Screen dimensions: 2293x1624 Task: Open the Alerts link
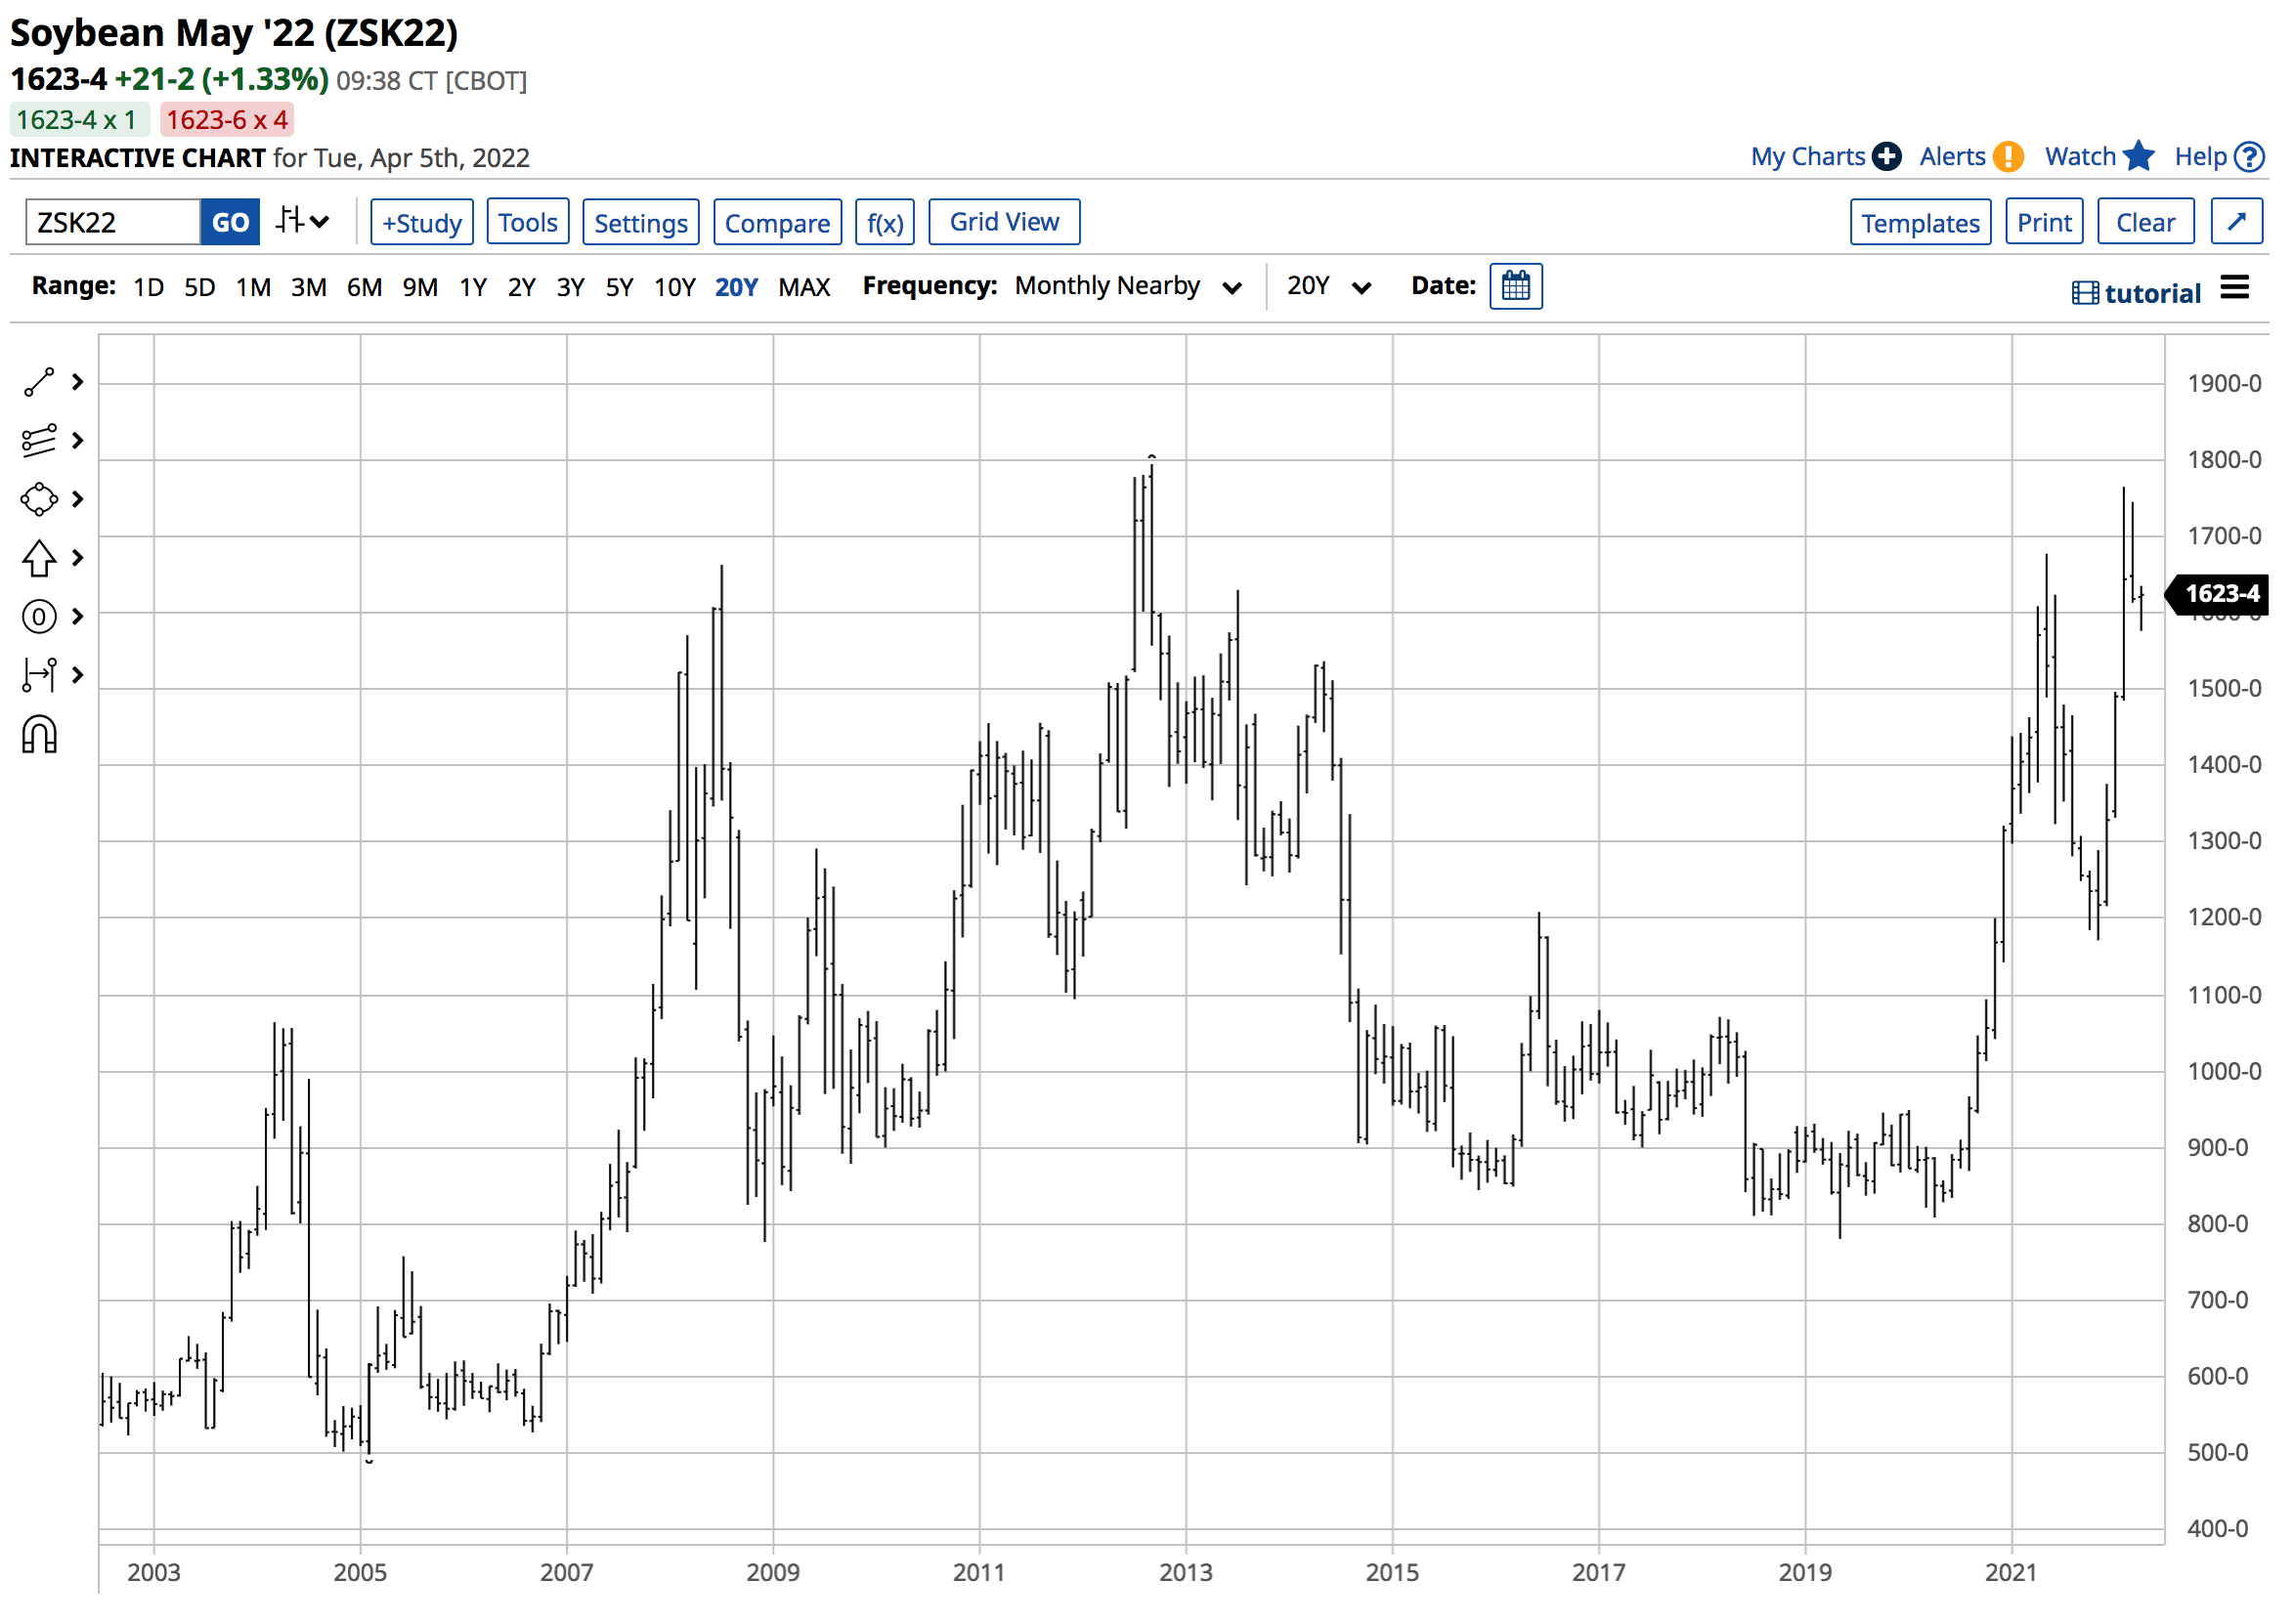tap(1970, 157)
